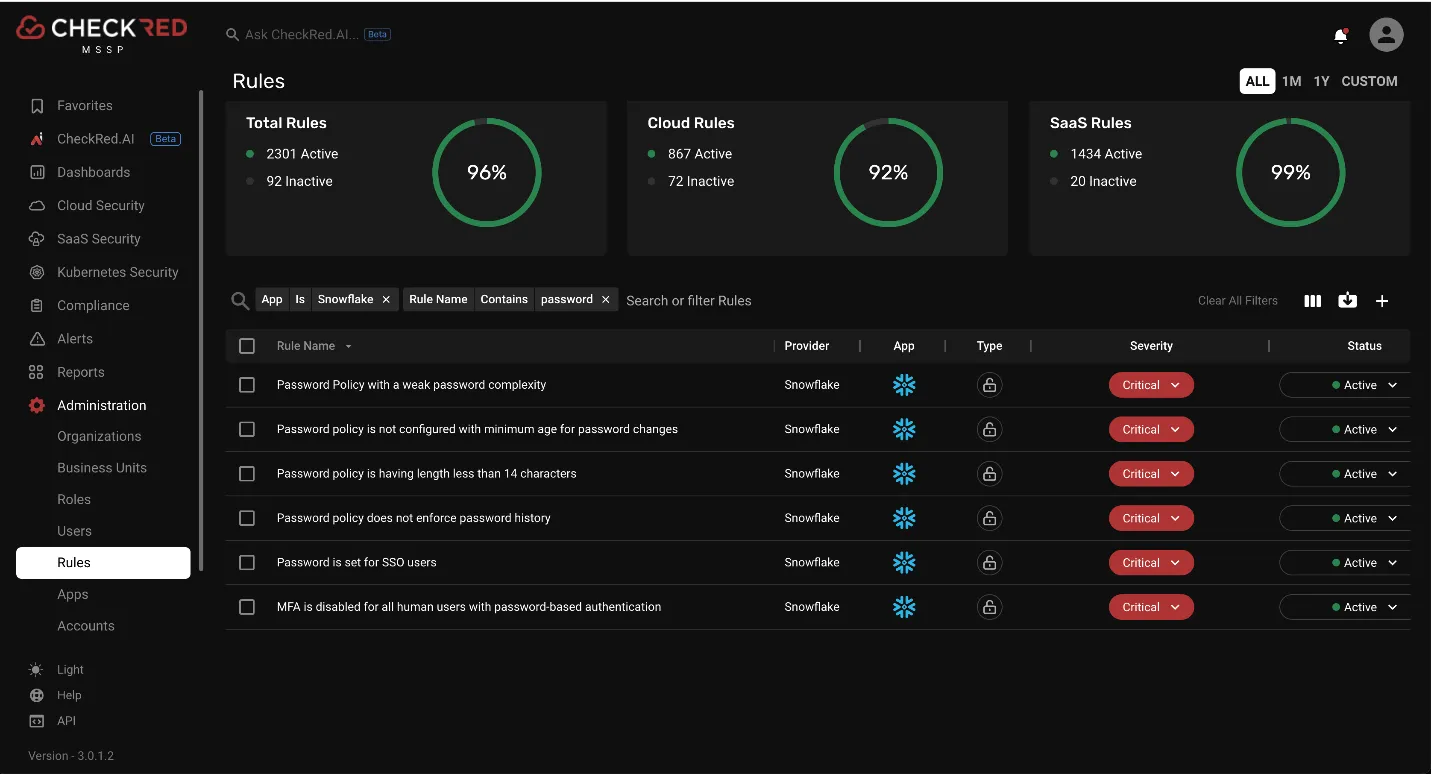Check the Password is set for SSO users rule

[x=247, y=562]
